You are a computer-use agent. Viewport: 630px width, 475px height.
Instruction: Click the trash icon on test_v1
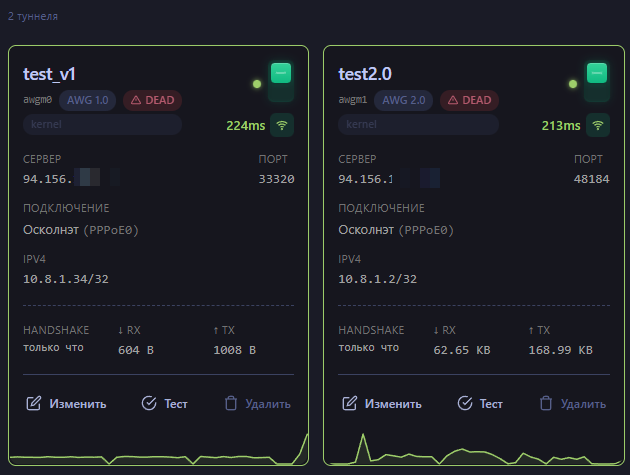coord(231,403)
